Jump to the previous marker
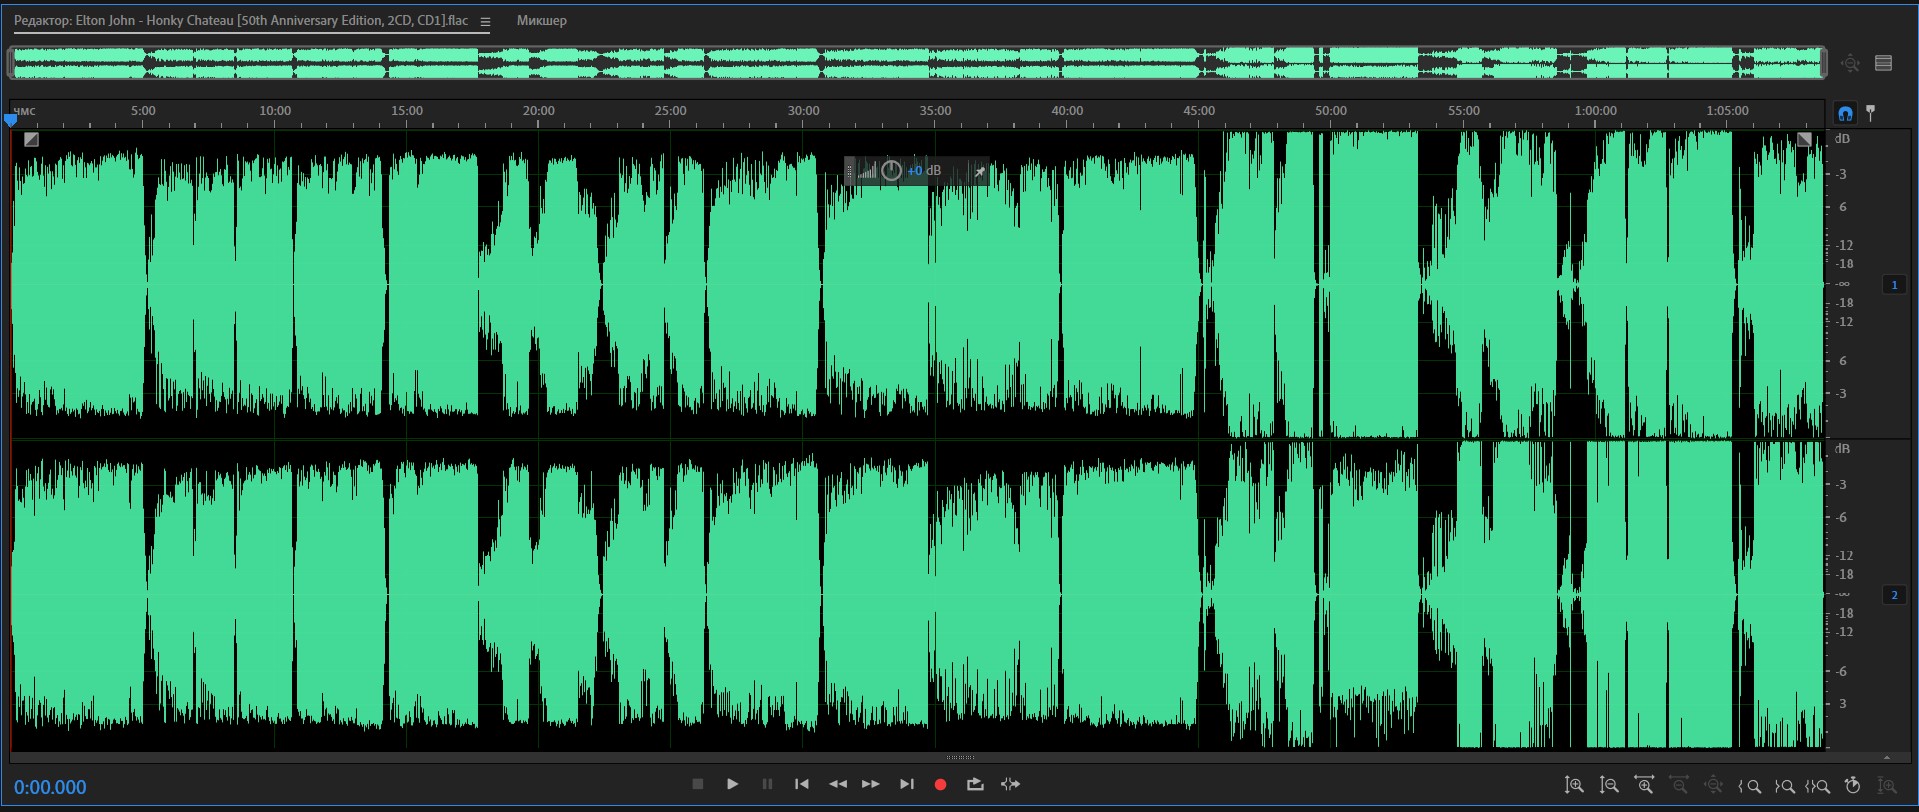The width and height of the screenshot is (1919, 812). [802, 785]
